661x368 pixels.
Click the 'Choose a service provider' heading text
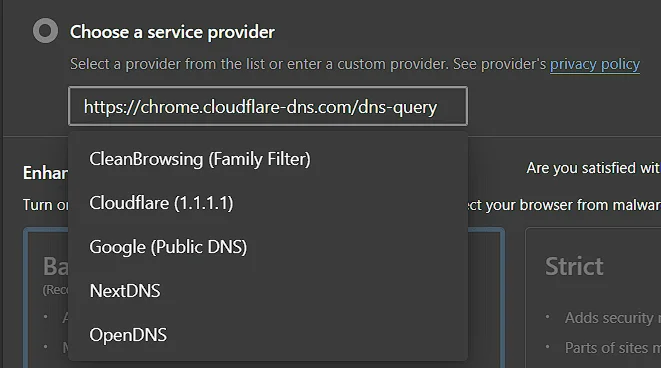172,32
